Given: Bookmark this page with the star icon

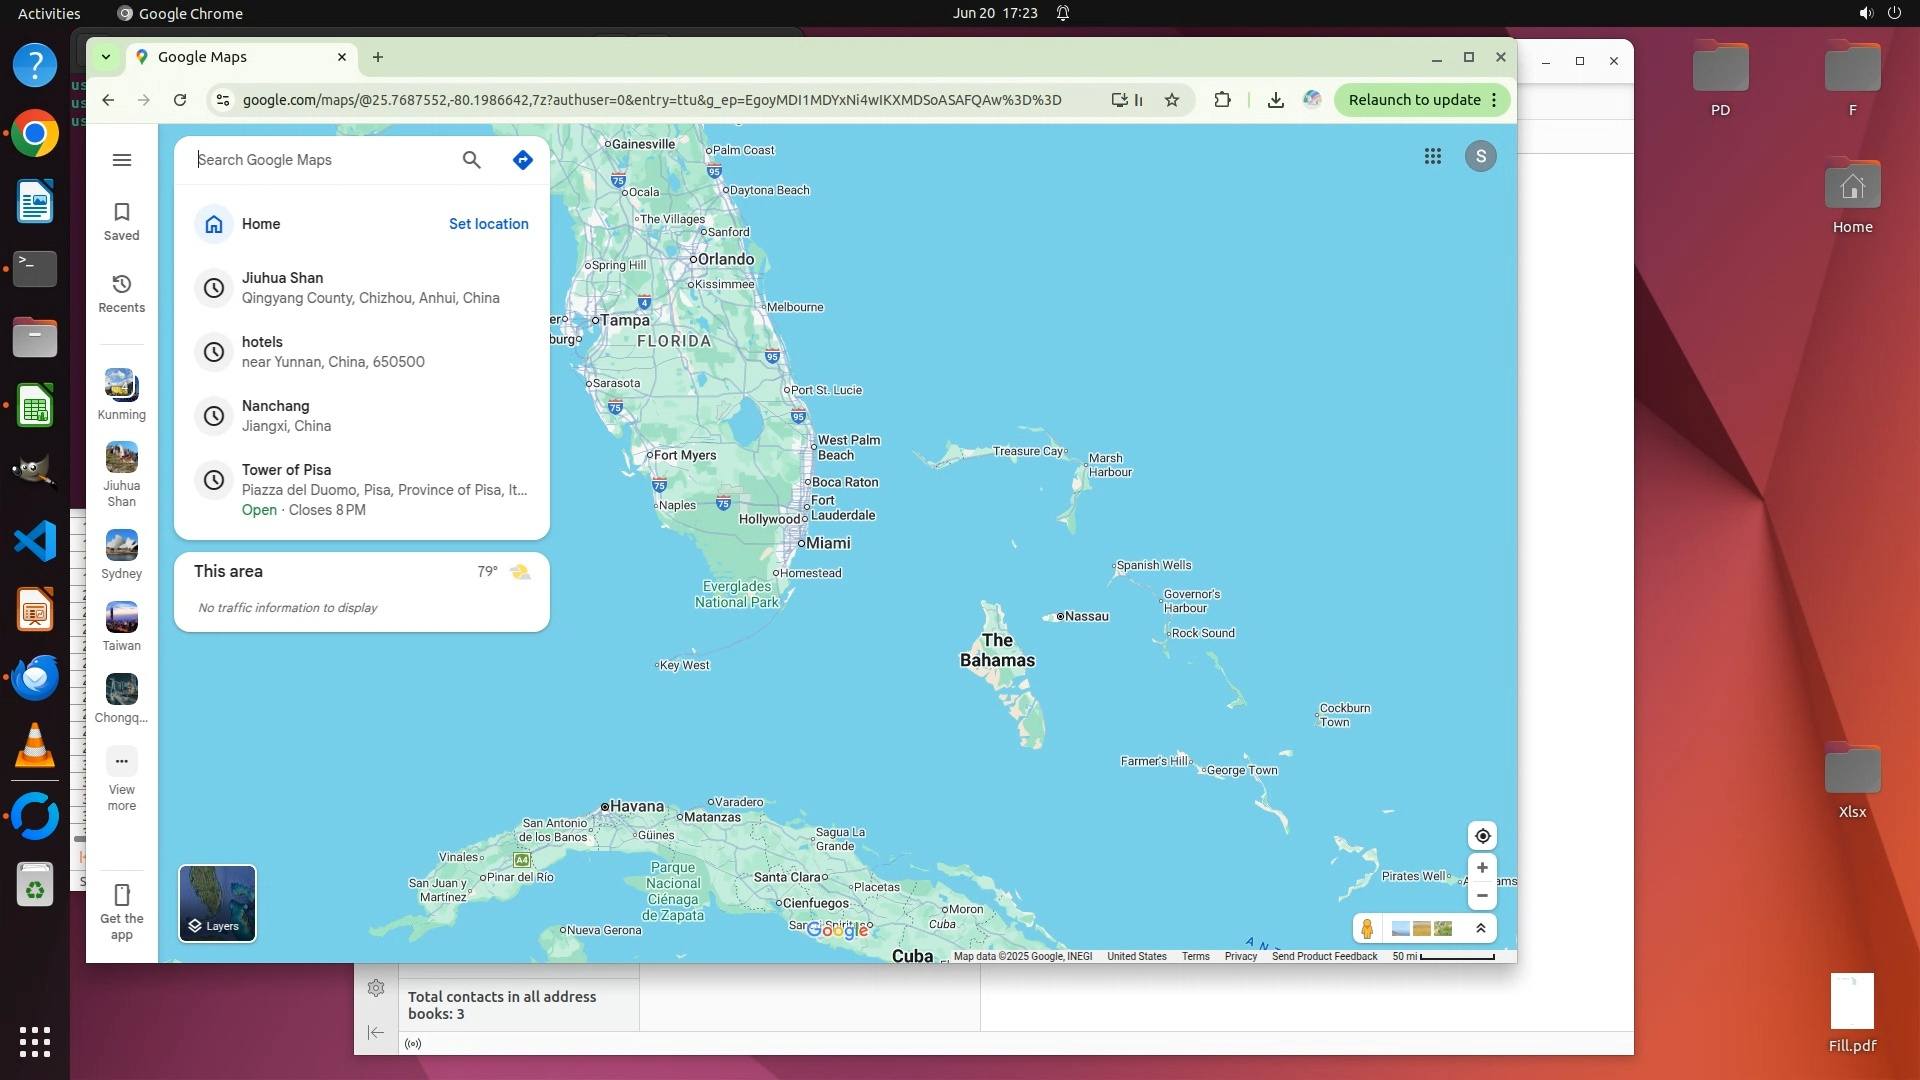Looking at the screenshot, I should 1172,100.
